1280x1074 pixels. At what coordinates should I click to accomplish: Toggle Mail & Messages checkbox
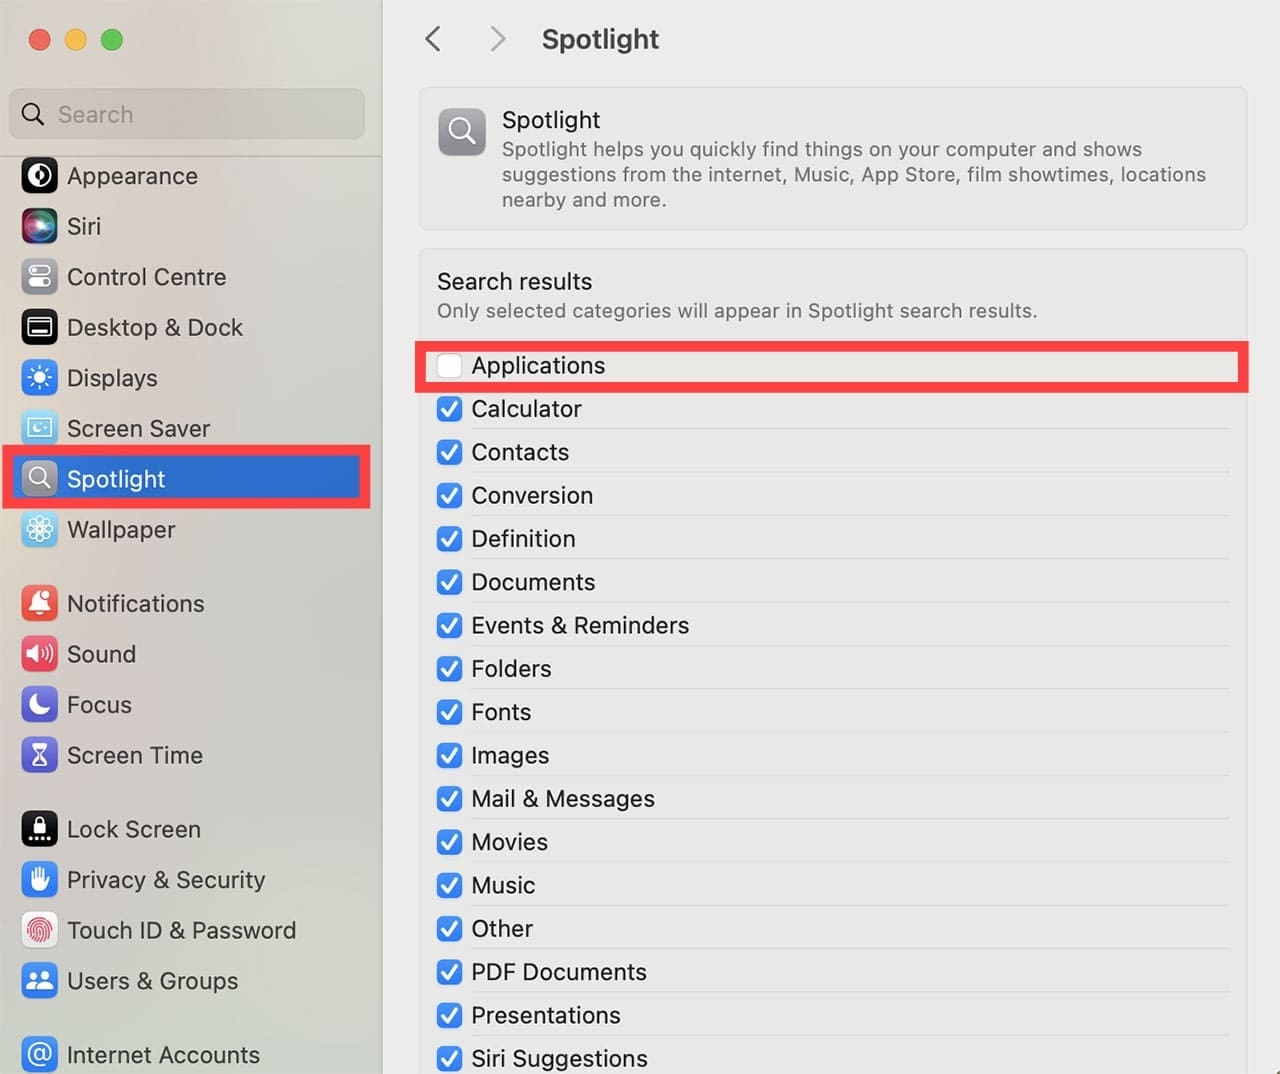tap(450, 799)
